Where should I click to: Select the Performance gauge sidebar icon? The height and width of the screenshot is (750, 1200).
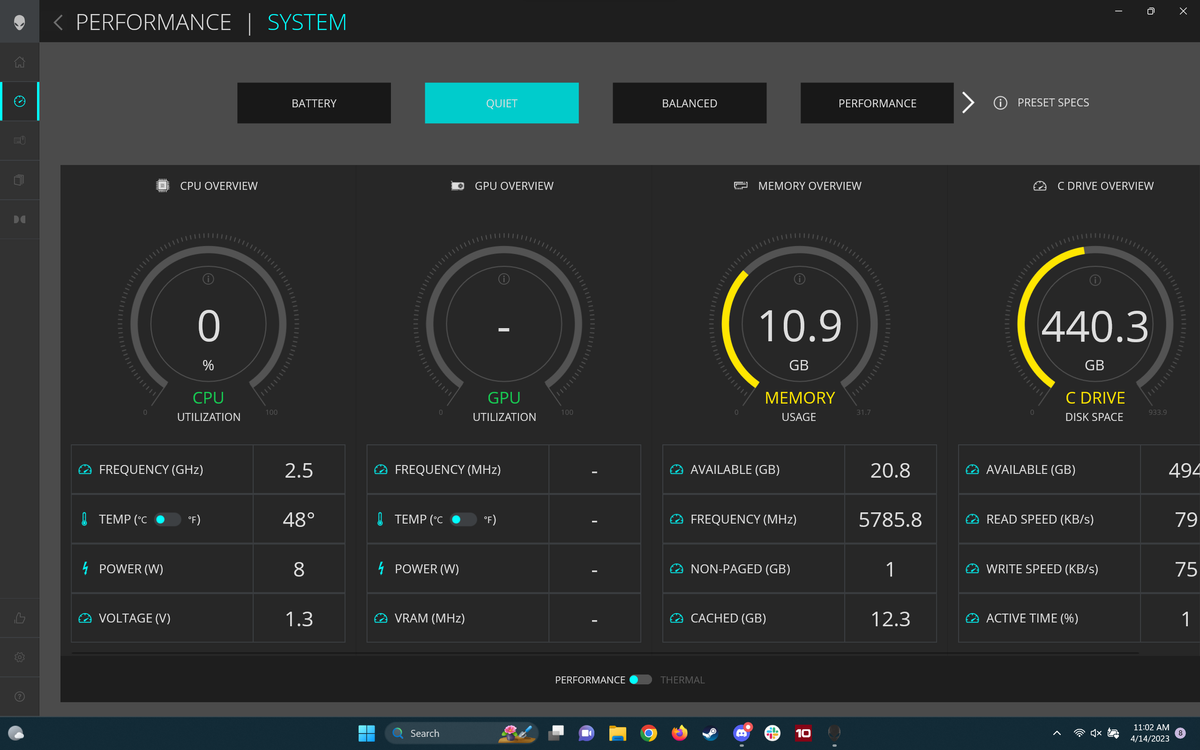[x=19, y=101]
